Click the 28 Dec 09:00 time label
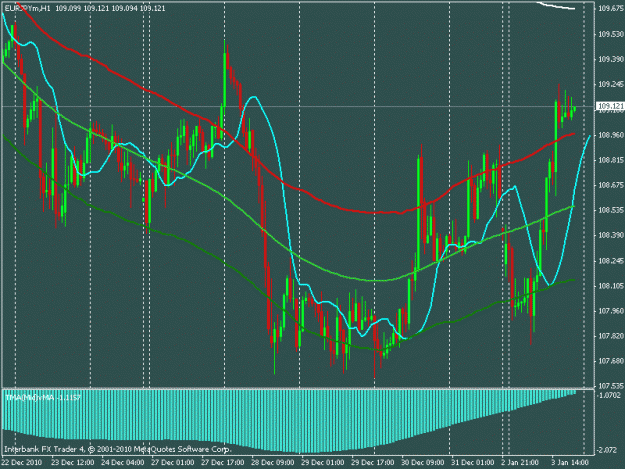This screenshot has width=625, height=469. point(273,463)
